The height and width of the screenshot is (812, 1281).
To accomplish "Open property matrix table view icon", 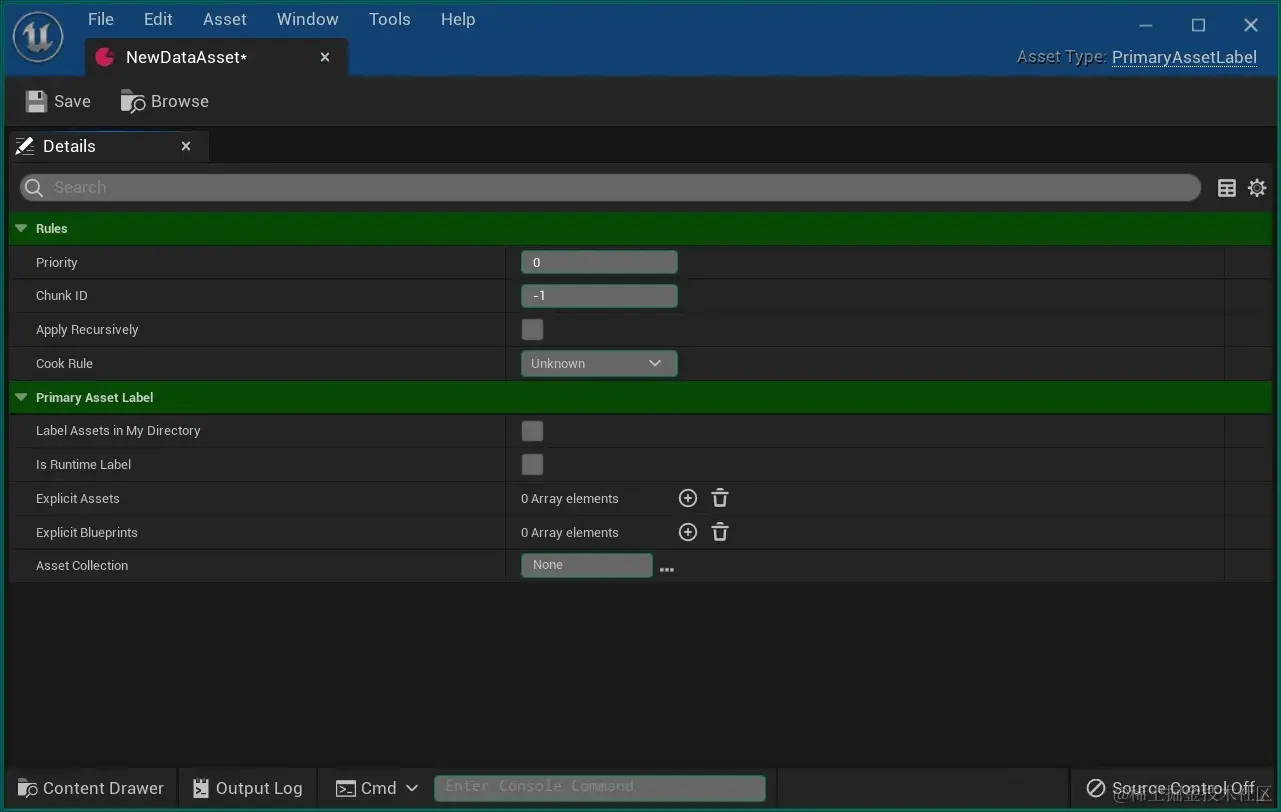I will coord(1227,188).
